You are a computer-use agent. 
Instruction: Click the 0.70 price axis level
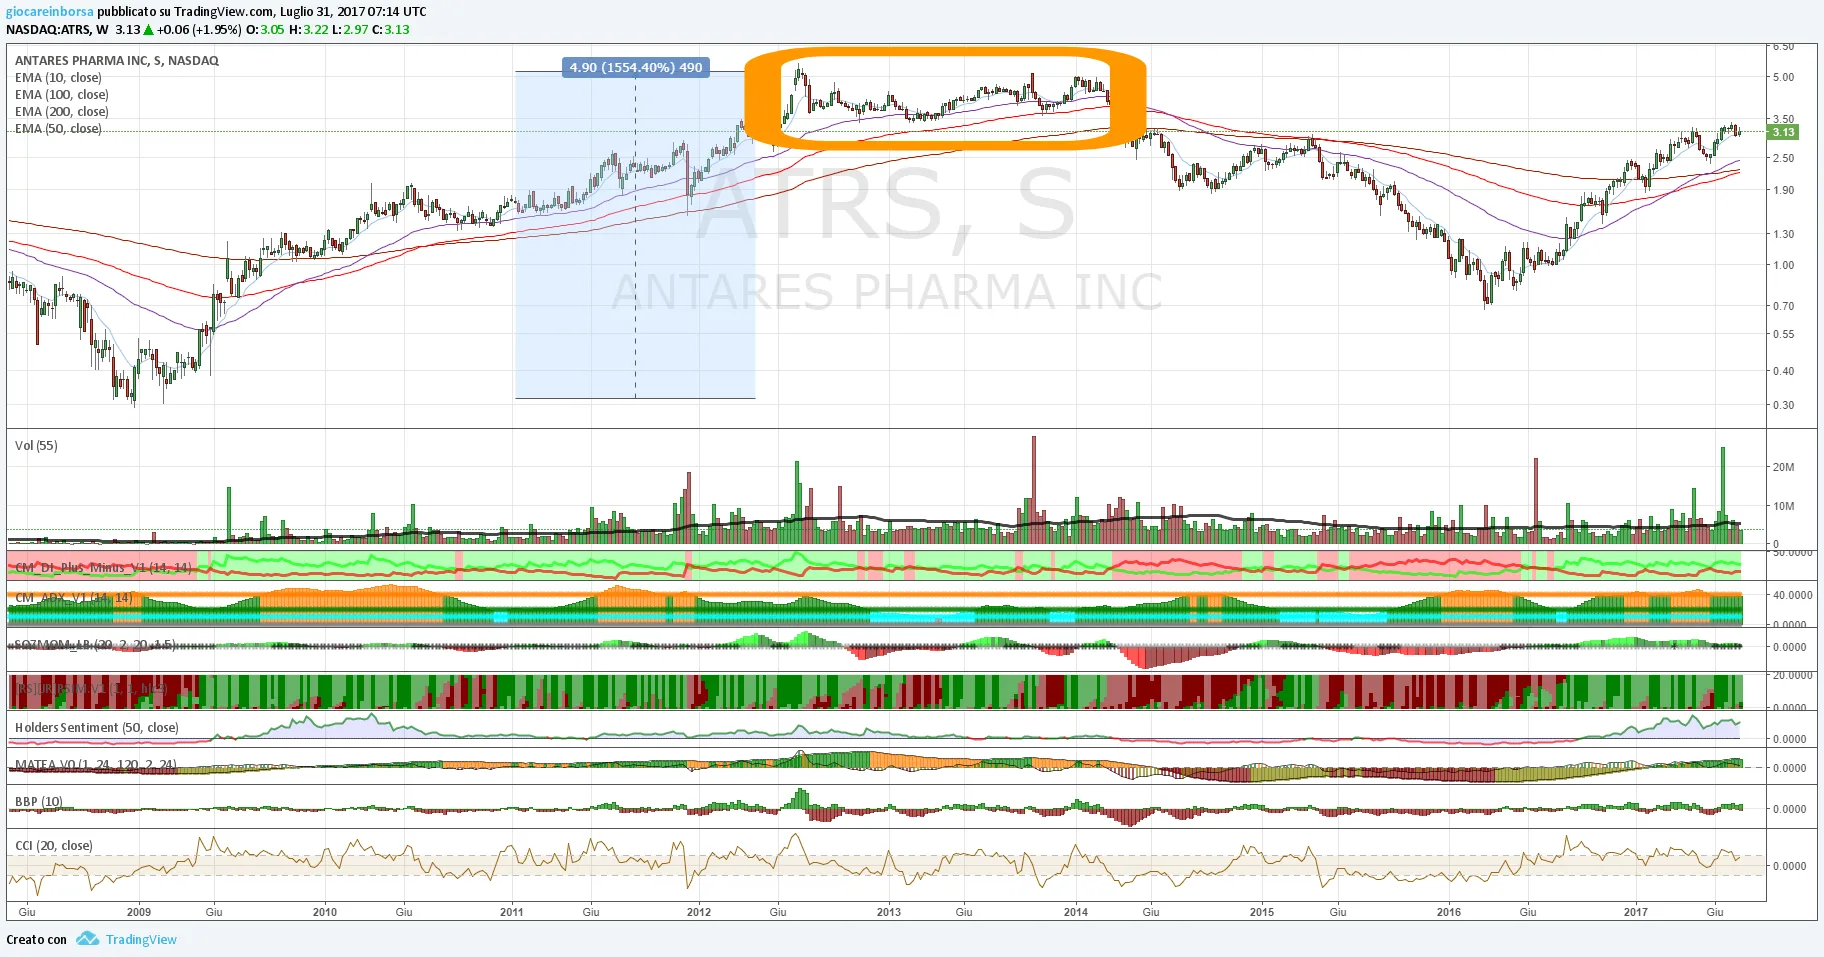click(1783, 306)
